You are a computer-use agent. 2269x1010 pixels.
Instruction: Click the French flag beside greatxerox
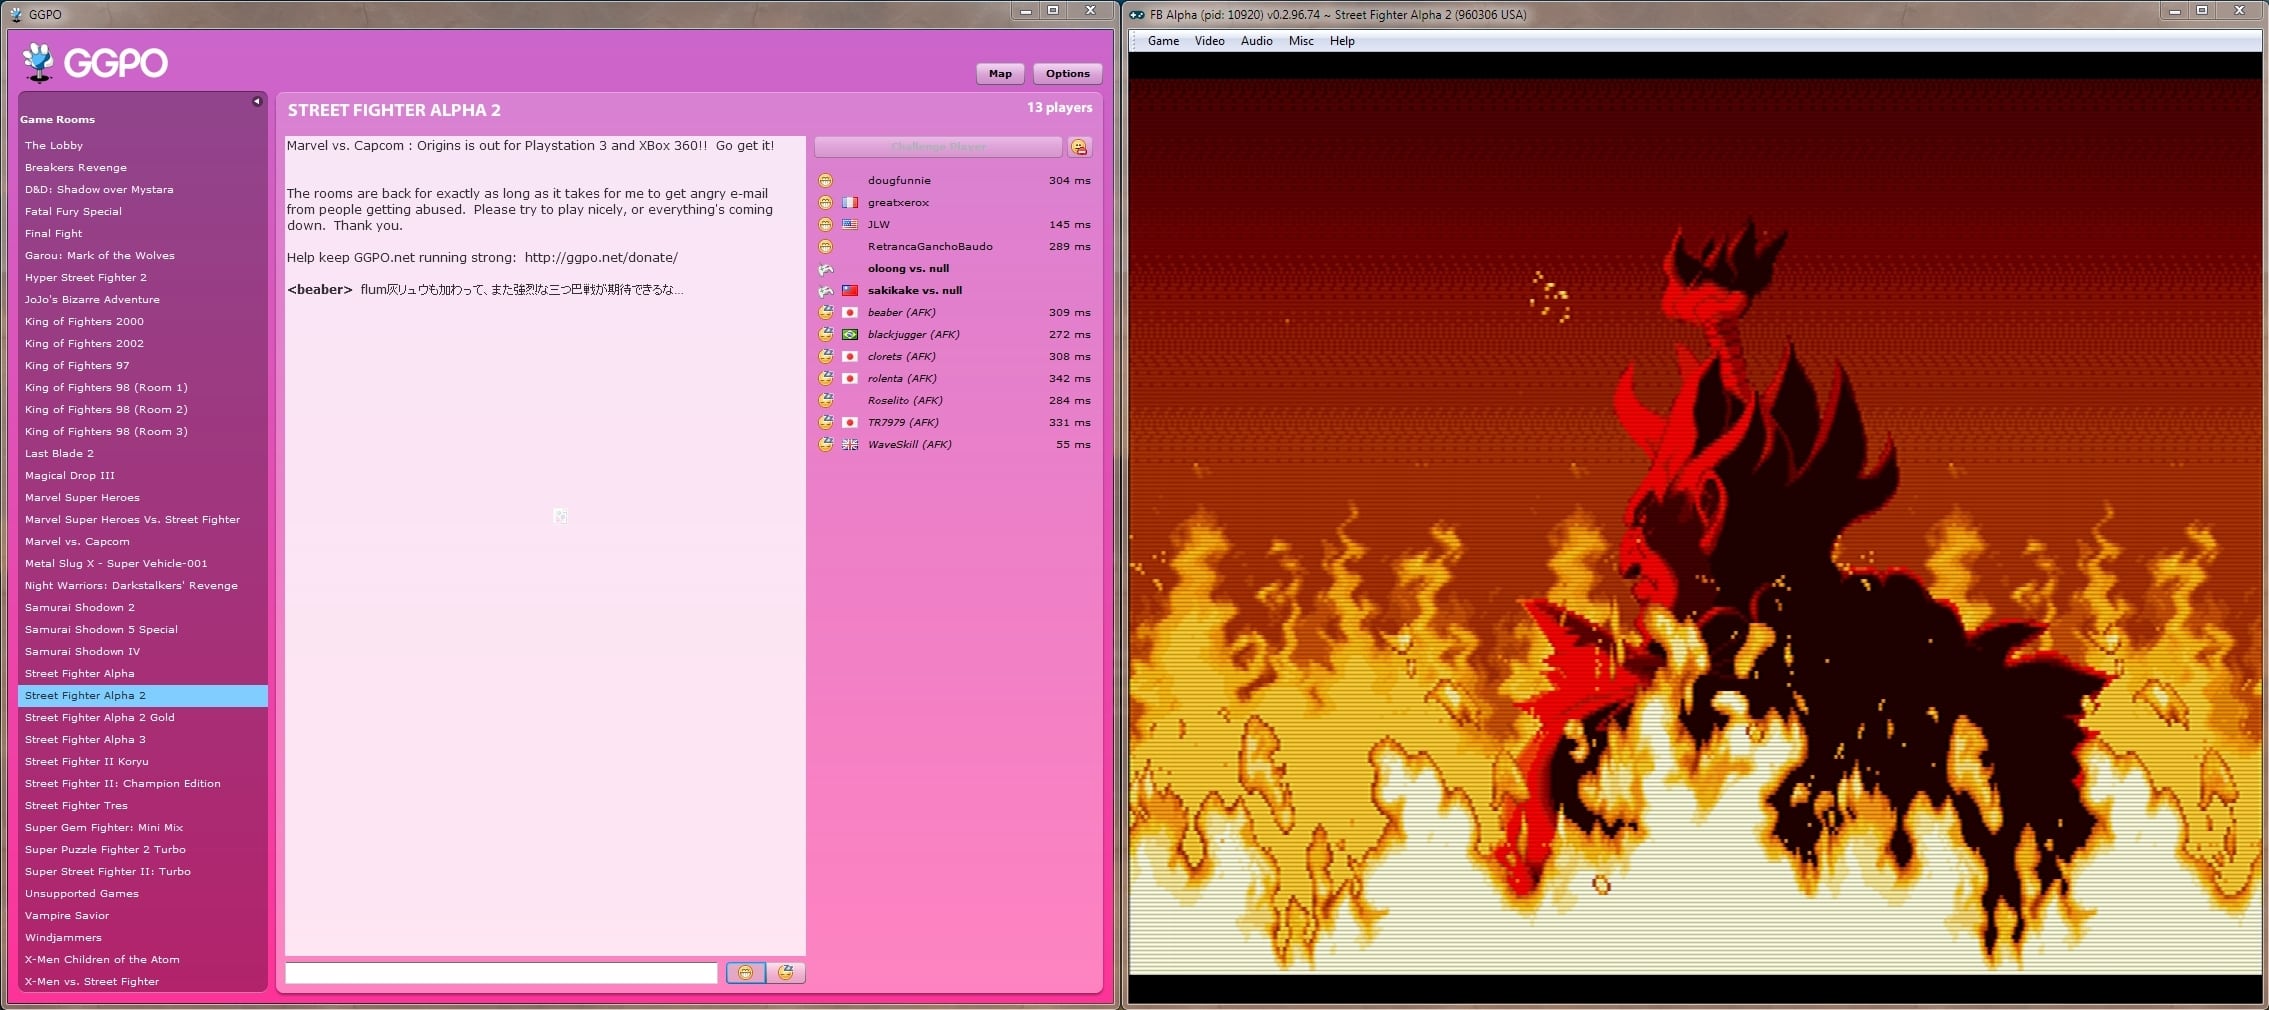click(x=850, y=202)
